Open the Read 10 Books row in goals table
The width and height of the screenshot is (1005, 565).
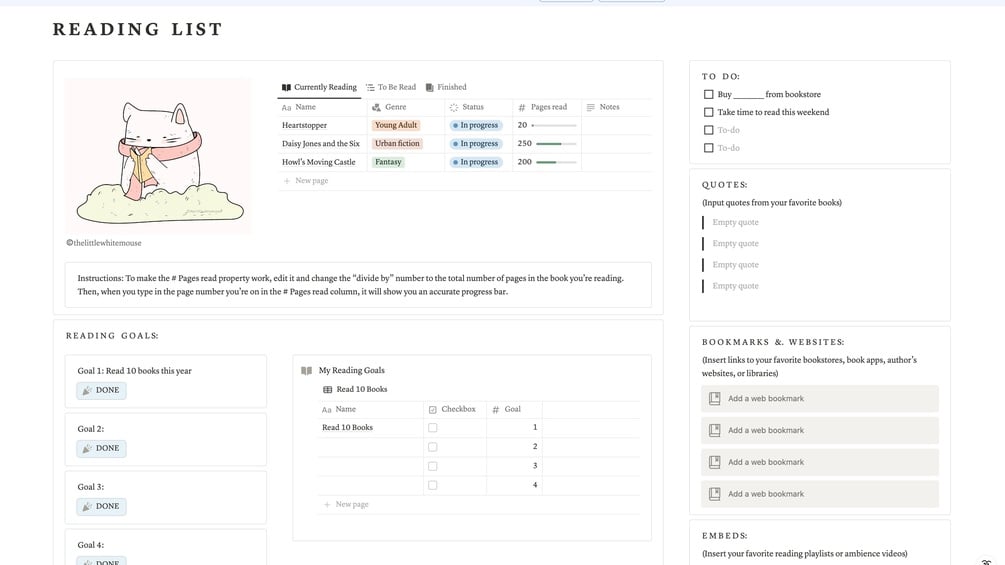coord(347,427)
